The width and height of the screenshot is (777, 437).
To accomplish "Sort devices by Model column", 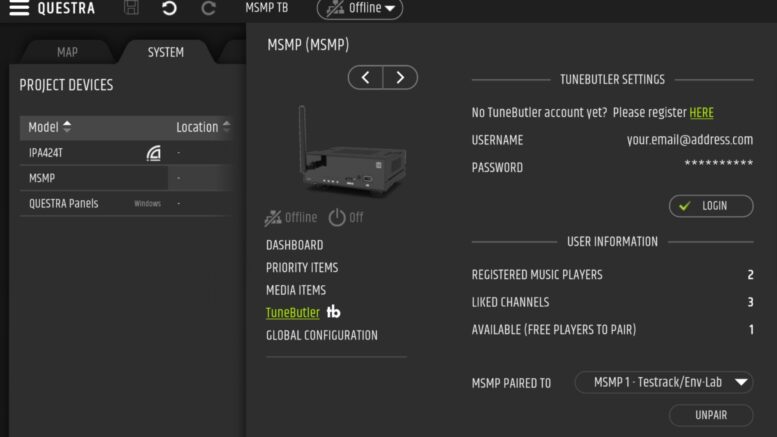I will tap(50, 127).
